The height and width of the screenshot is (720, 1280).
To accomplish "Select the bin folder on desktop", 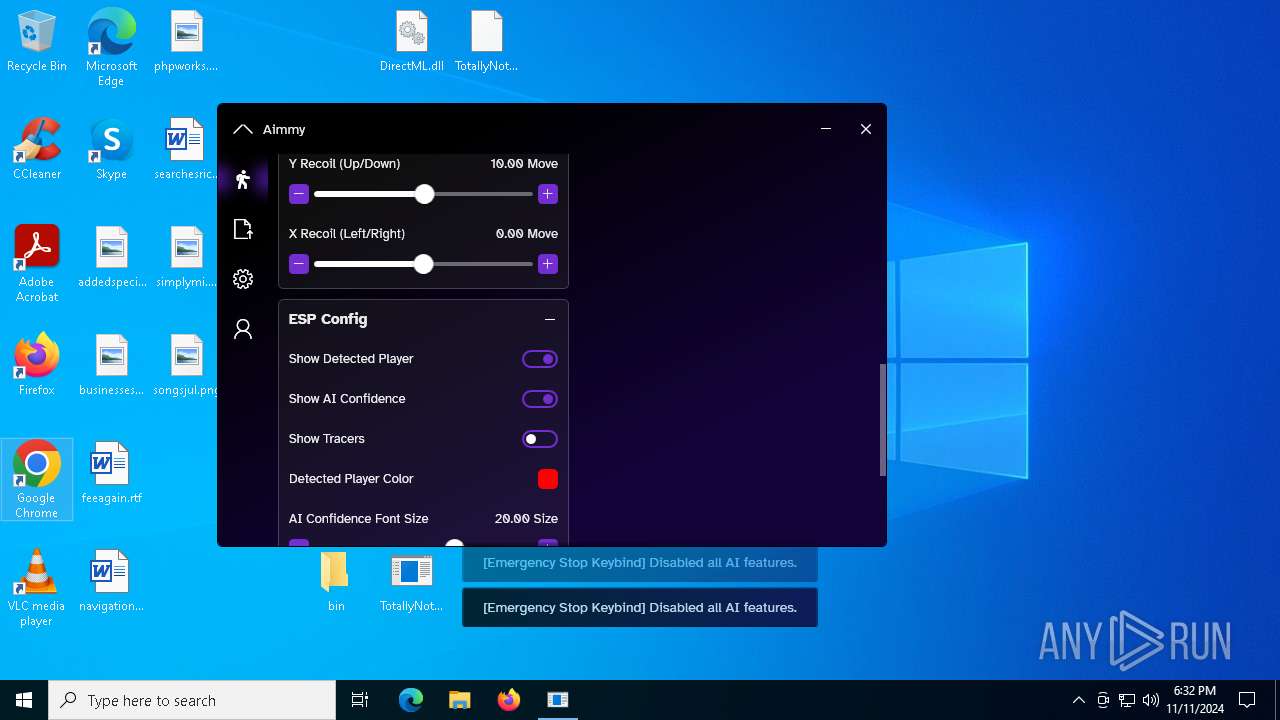I will tap(336, 582).
